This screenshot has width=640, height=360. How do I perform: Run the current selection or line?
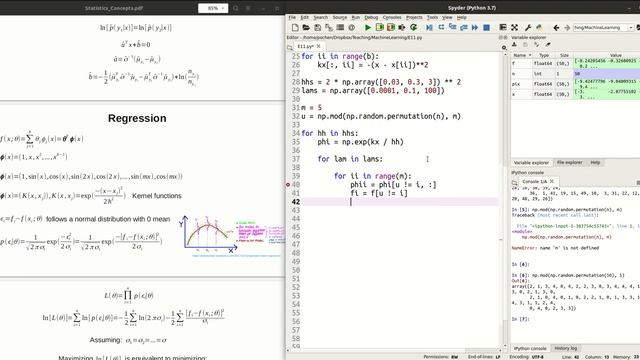(402, 27)
